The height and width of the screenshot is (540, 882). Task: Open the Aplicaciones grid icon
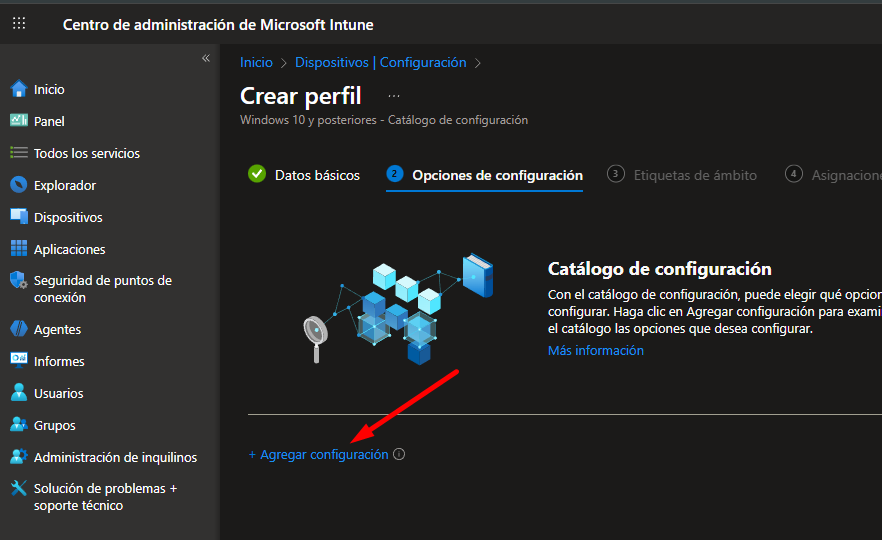pos(18,249)
